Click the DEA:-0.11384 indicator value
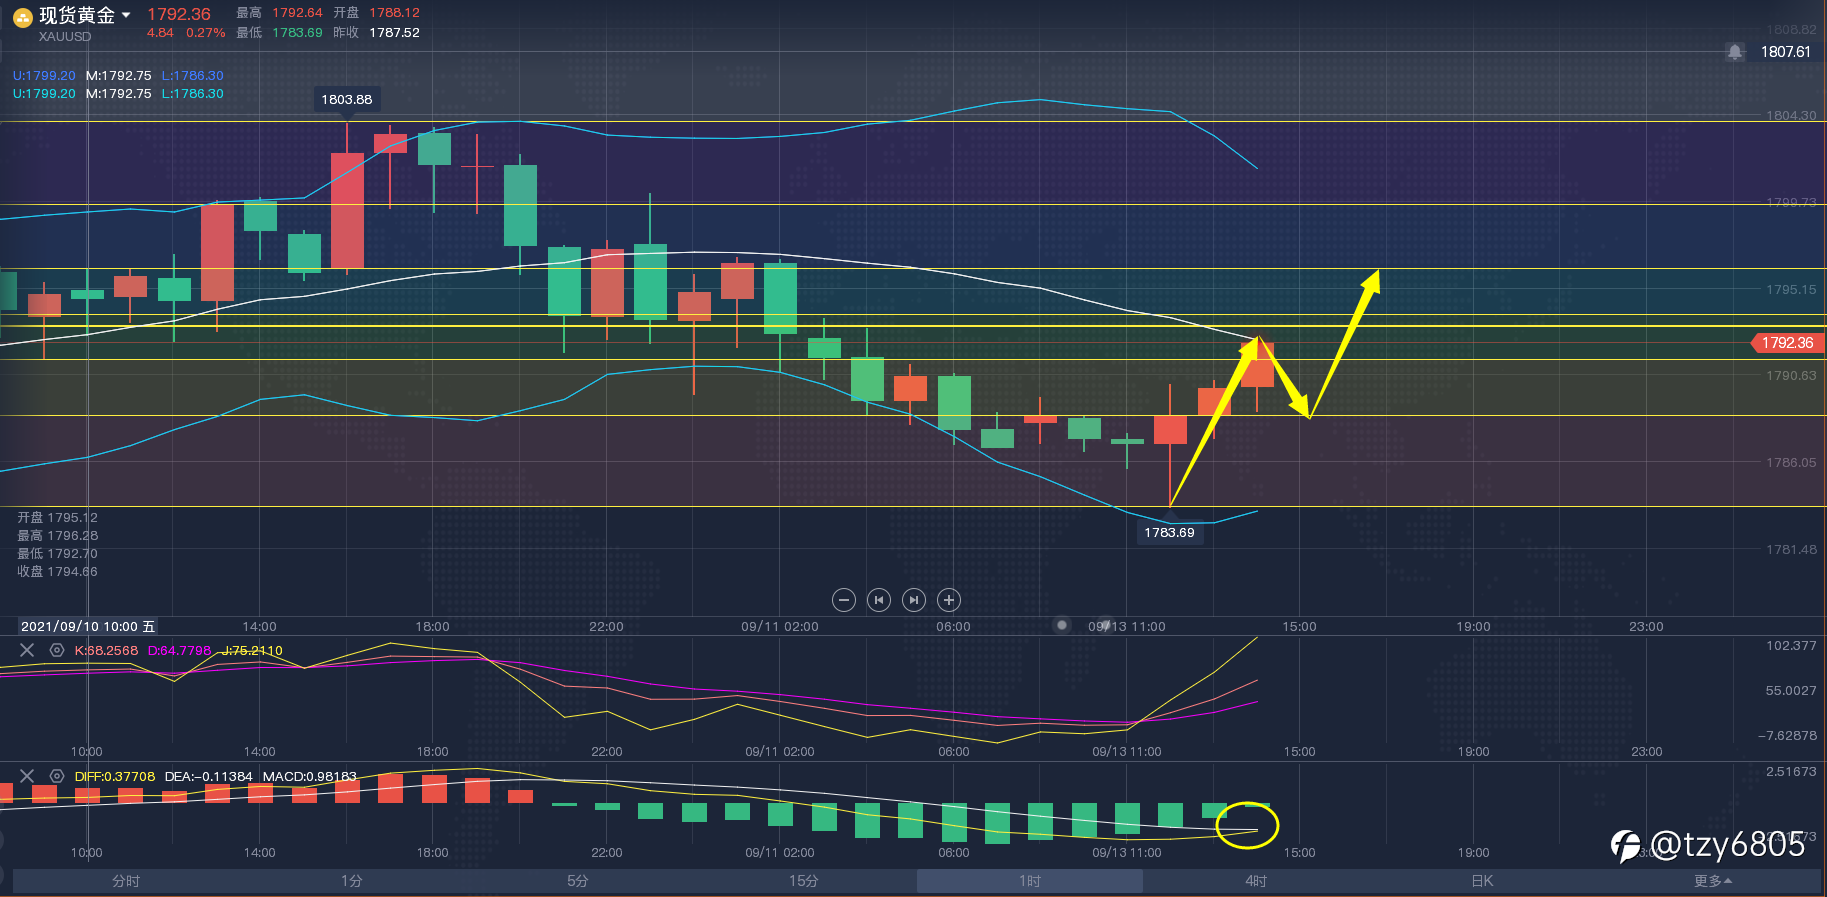 coord(209,776)
